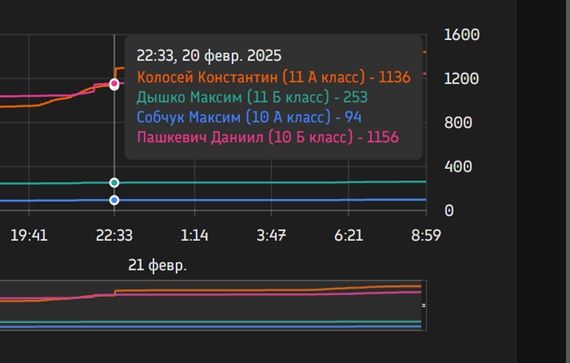Click the range navigator right handle
The height and width of the screenshot is (363, 570).
(424, 306)
